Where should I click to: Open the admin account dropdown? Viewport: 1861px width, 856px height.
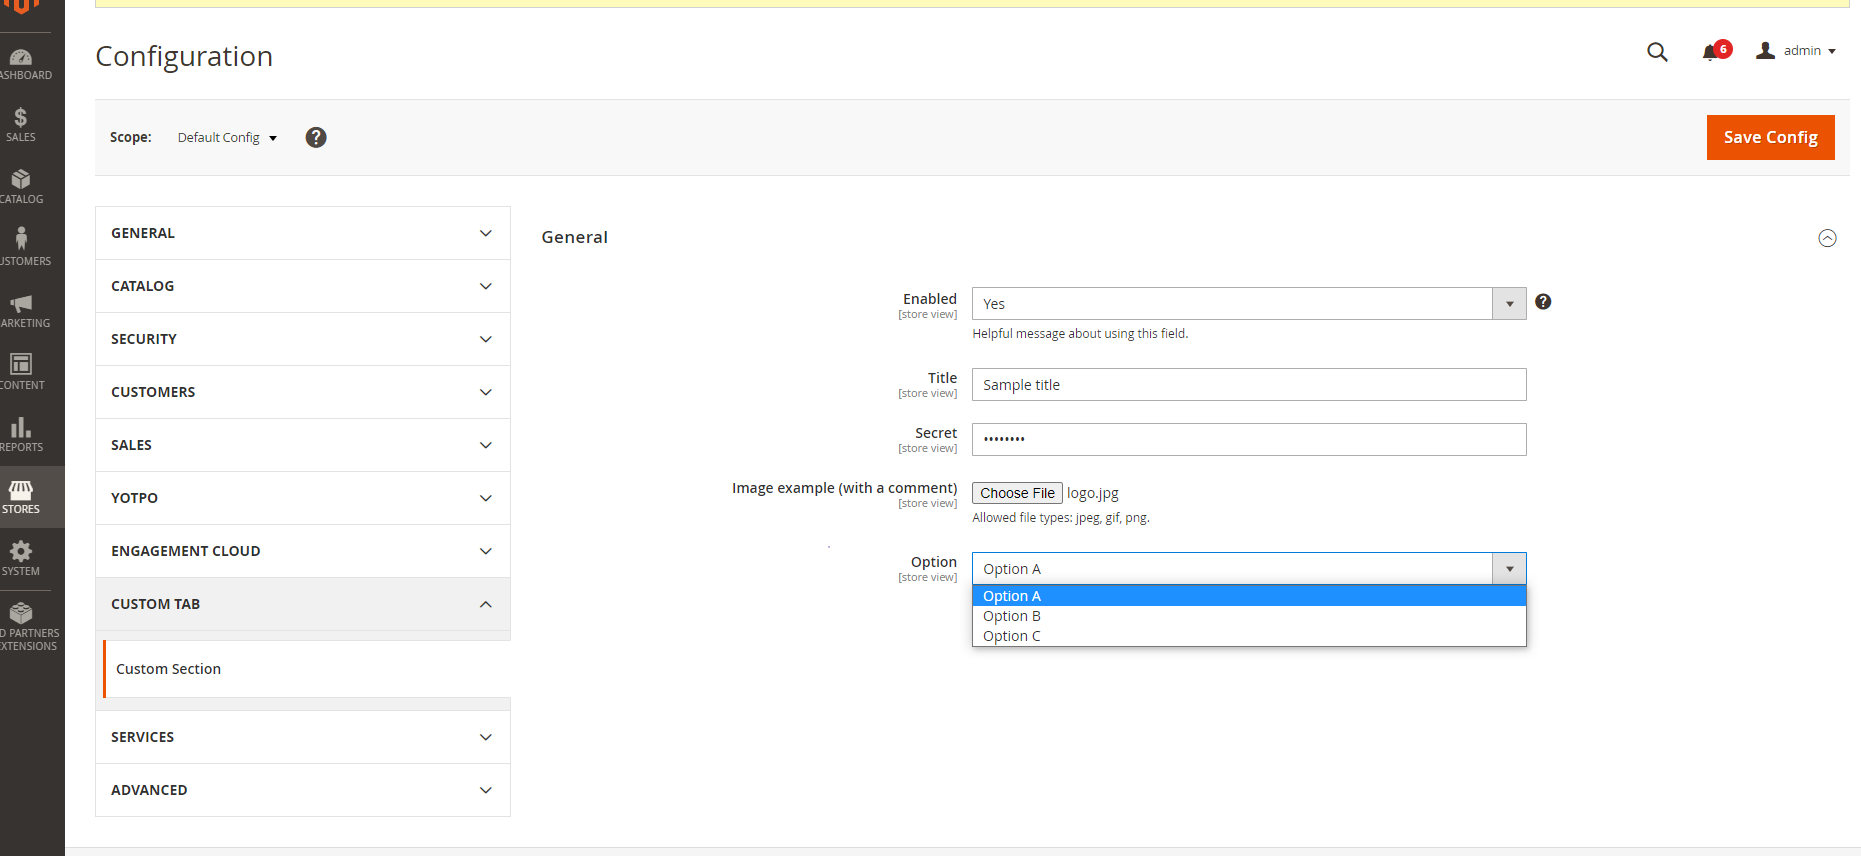coord(1796,51)
